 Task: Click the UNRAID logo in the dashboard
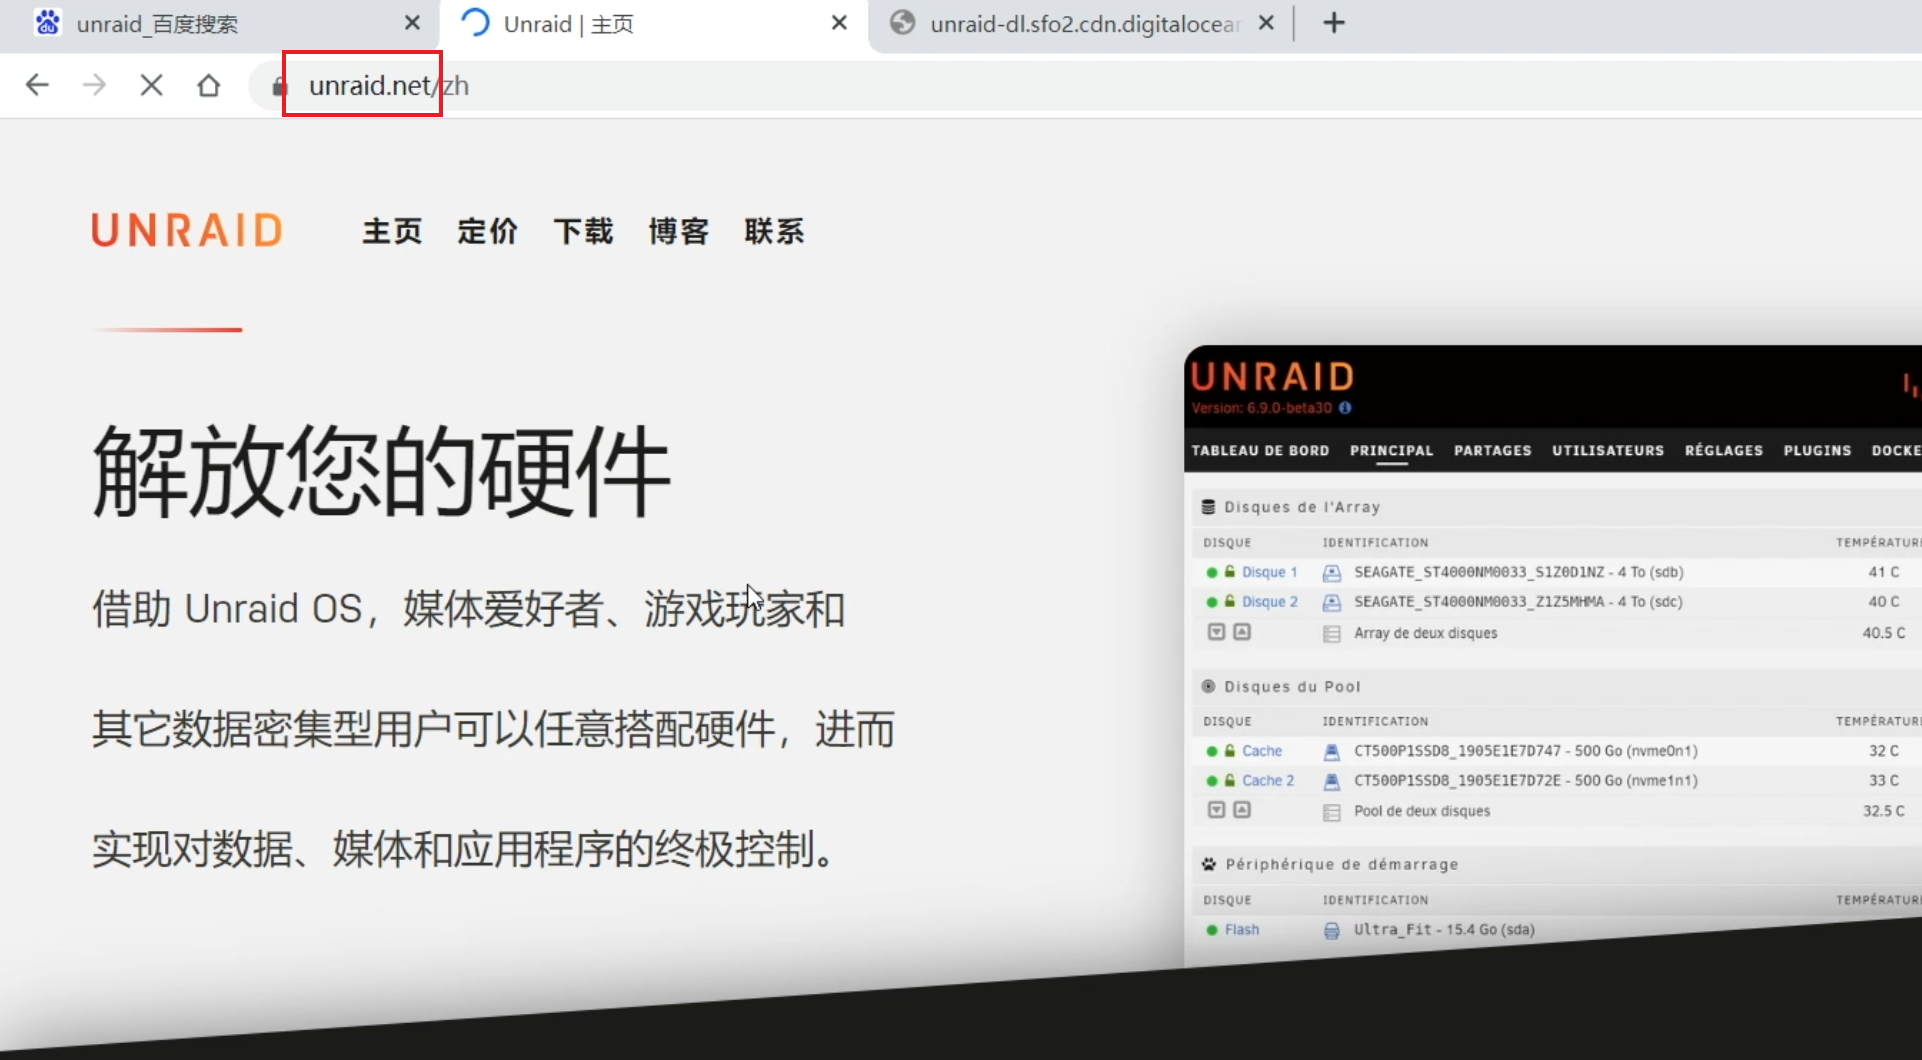[1272, 377]
